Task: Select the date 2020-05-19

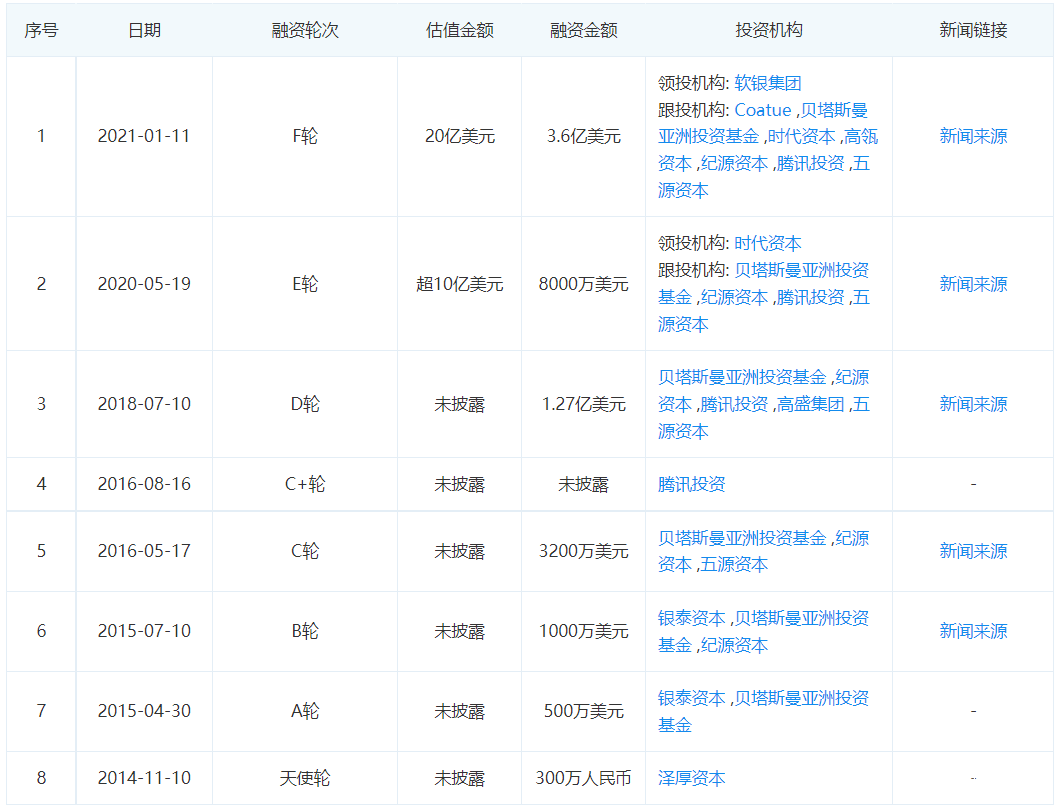Action: (144, 284)
